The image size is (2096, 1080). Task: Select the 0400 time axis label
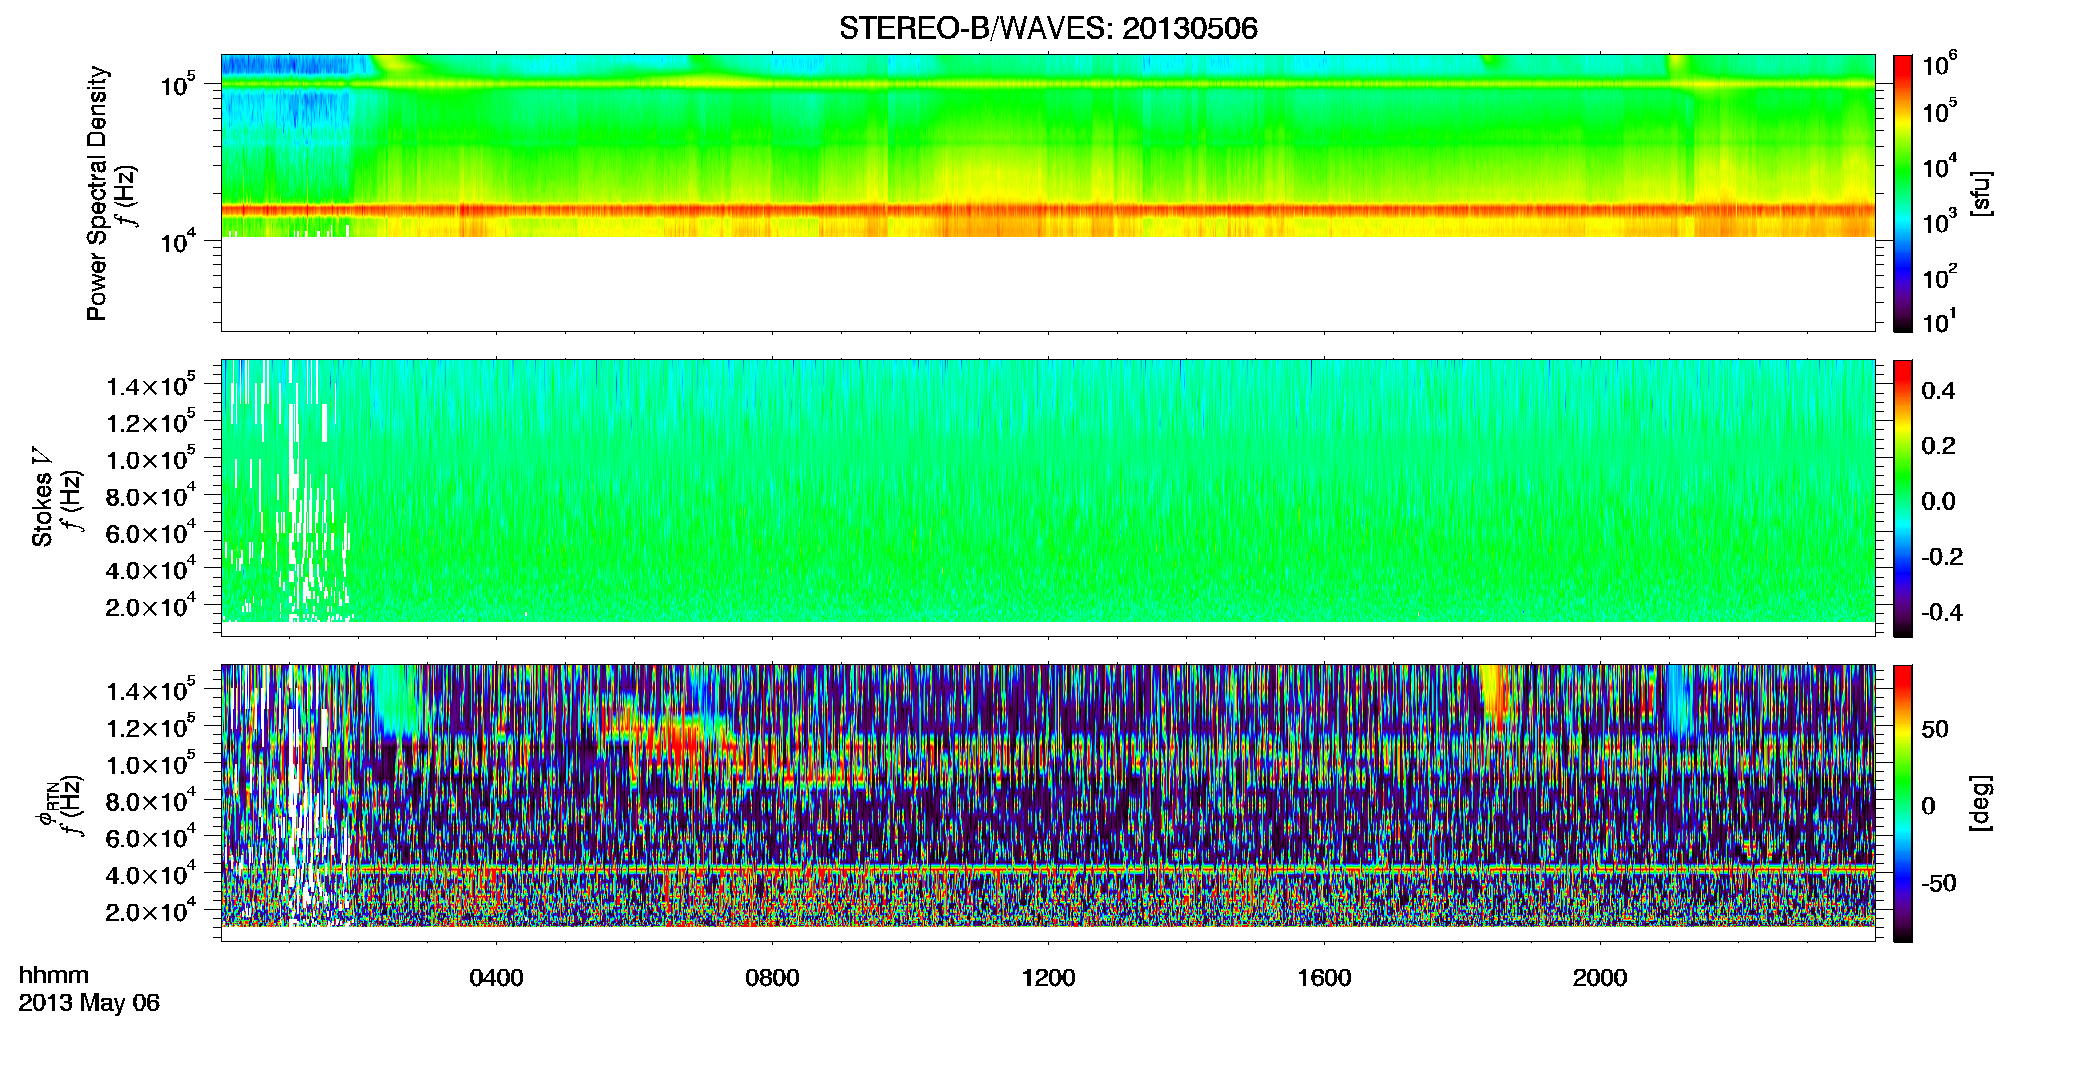(x=496, y=978)
